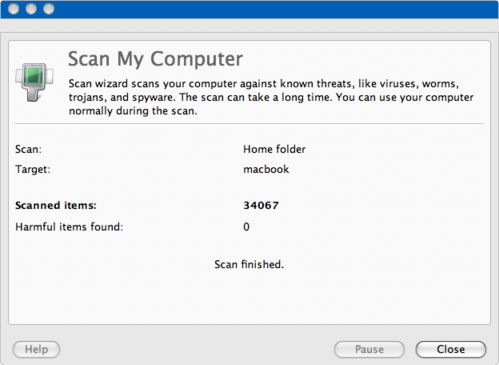Open Help for the scan wizard
The height and width of the screenshot is (365, 499).
(36, 349)
